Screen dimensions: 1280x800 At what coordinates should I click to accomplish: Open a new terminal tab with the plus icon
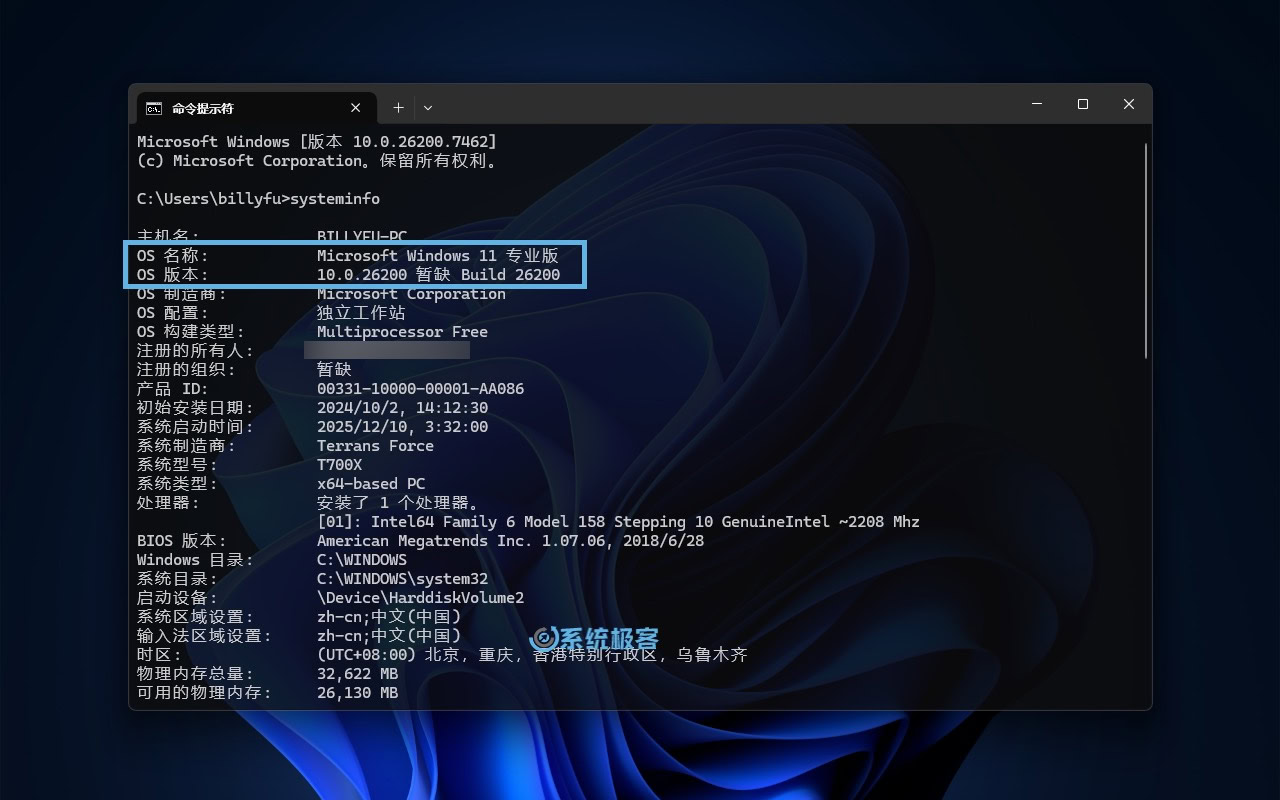tap(397, 107)
